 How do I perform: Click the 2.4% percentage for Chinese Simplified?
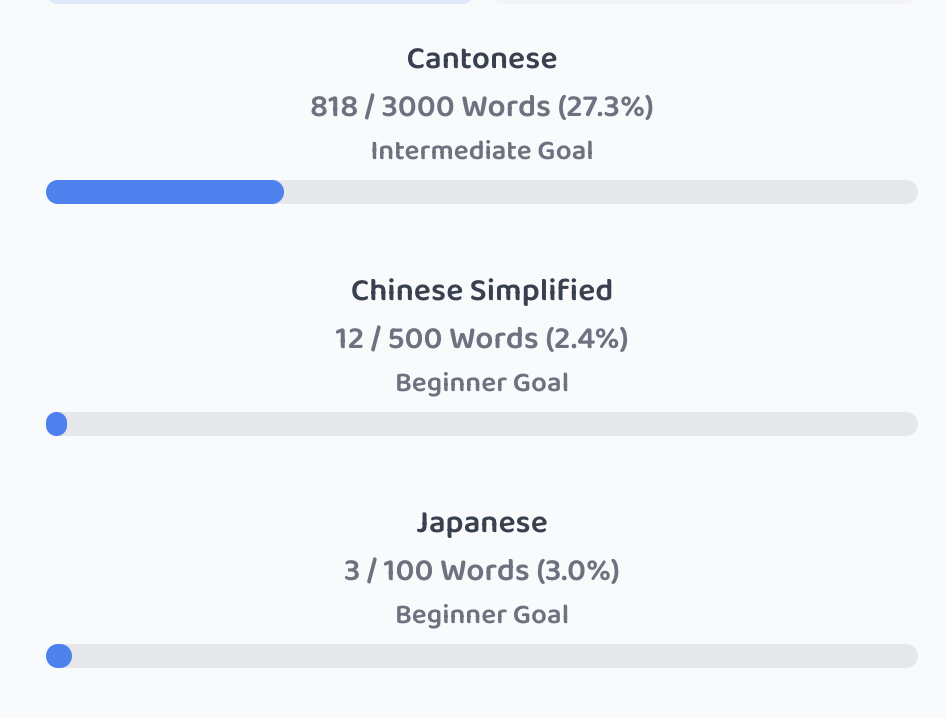pyautogui.click(x=587, y=339)
